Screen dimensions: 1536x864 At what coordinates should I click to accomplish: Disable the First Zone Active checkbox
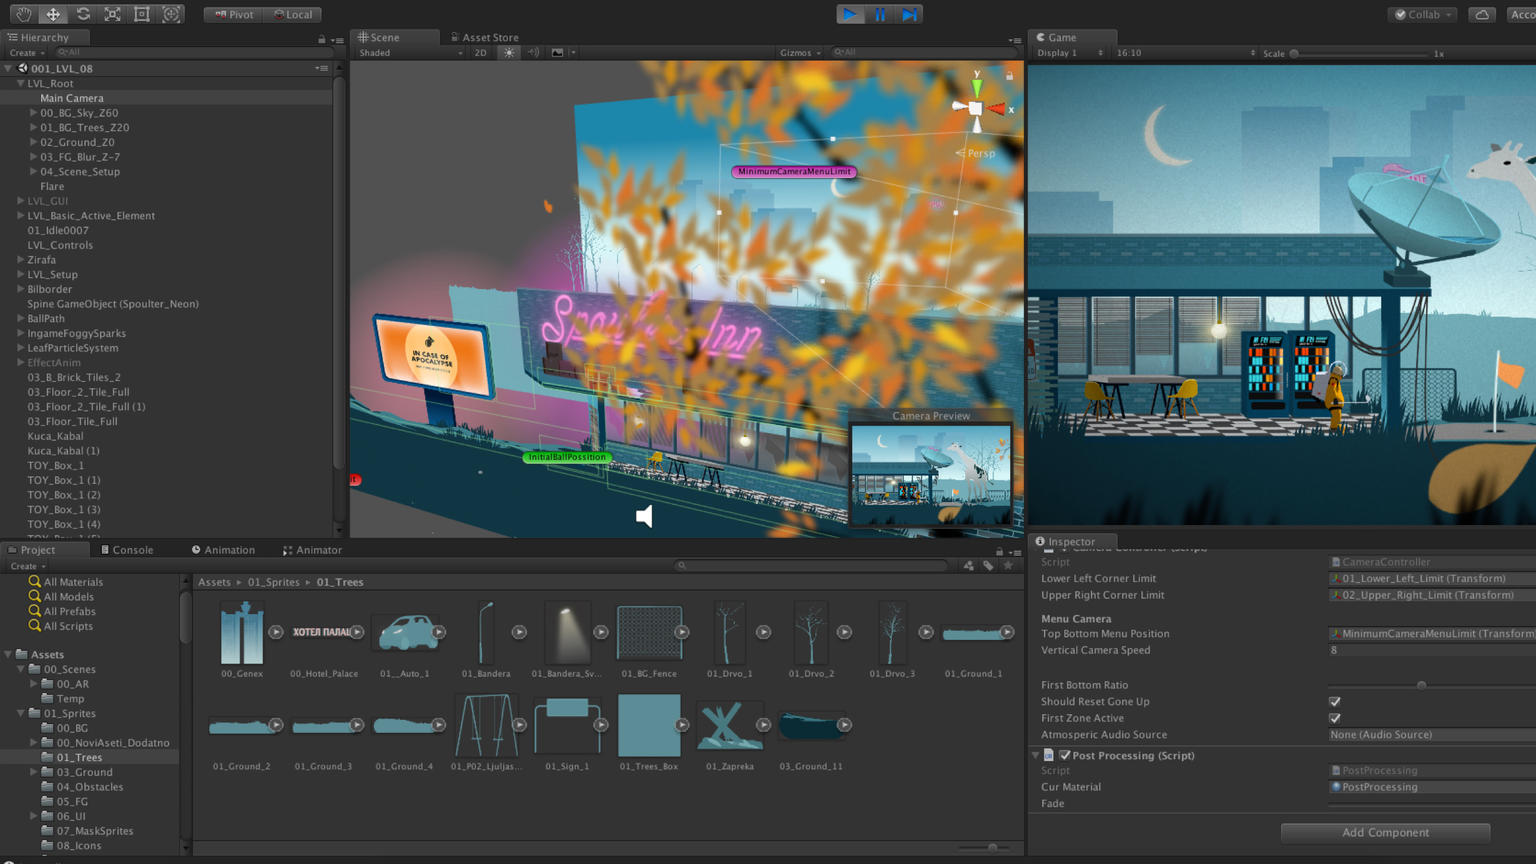pyautogui.click(x=1334, y=718)
